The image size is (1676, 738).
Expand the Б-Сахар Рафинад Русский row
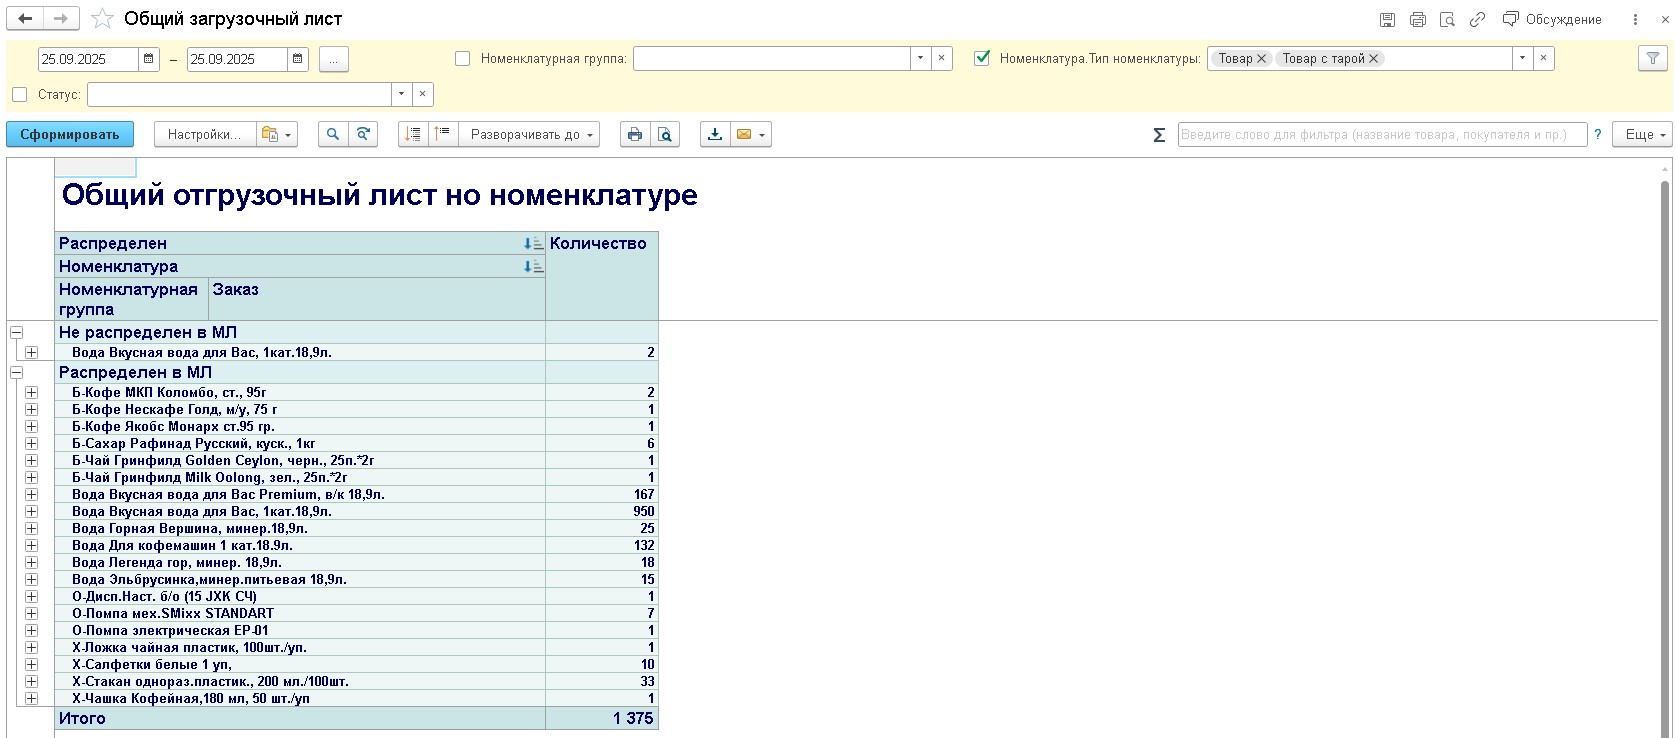point(32,443)
